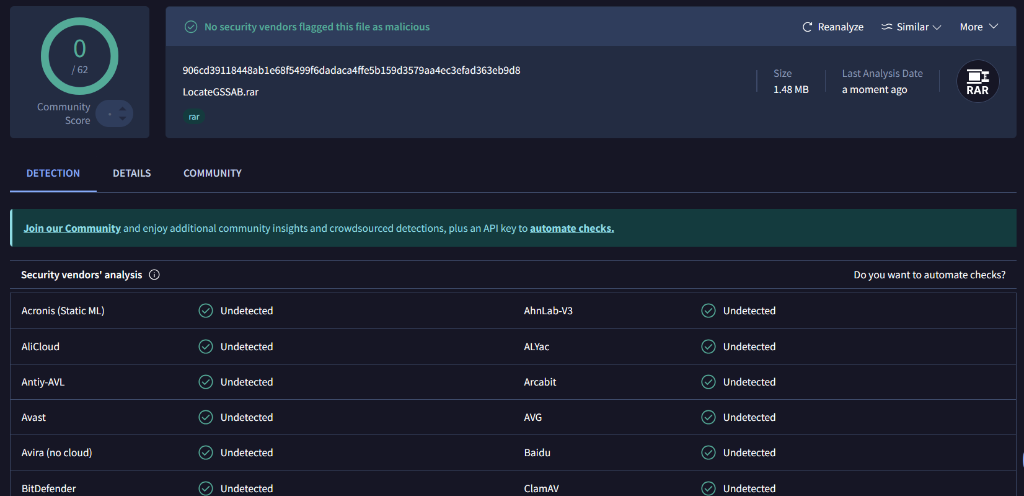
Task: Click the ClamAV undetected checkmark icon
Action: tap(709, 488)
